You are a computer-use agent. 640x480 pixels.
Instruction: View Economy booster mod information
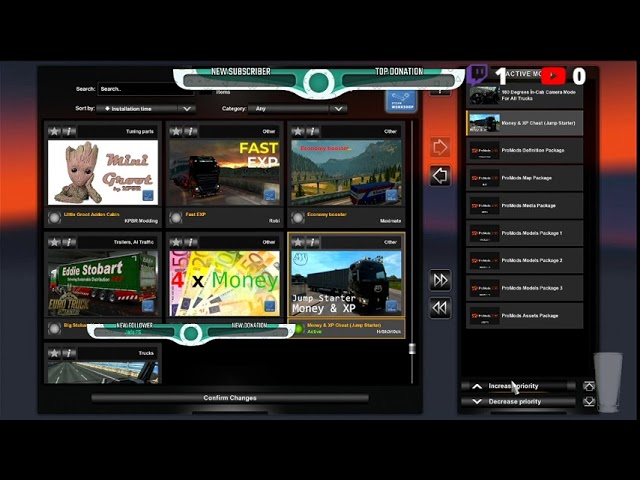click(313, 131)
